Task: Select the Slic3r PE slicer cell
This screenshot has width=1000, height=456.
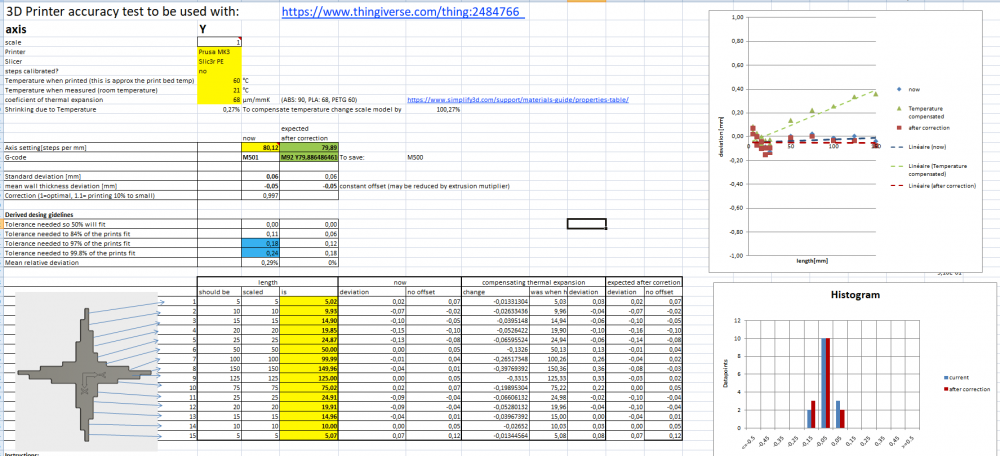Action: point(219,61)
